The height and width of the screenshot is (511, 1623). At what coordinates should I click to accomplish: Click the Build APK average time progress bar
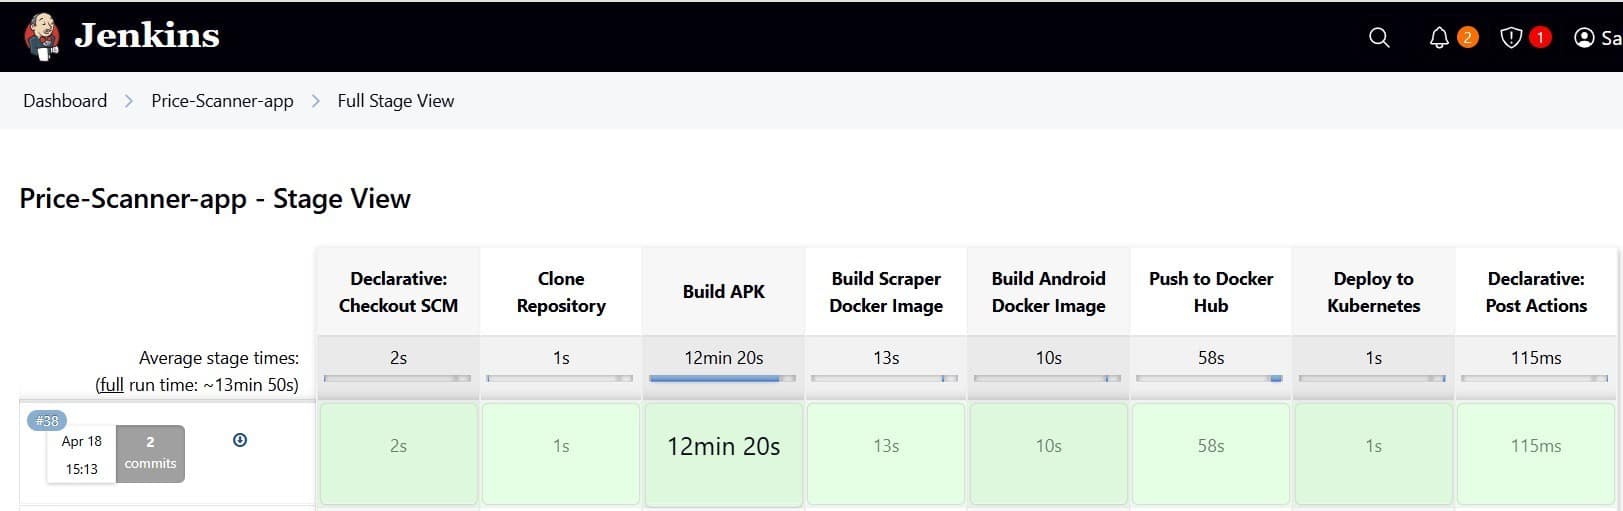pos(722,378)
